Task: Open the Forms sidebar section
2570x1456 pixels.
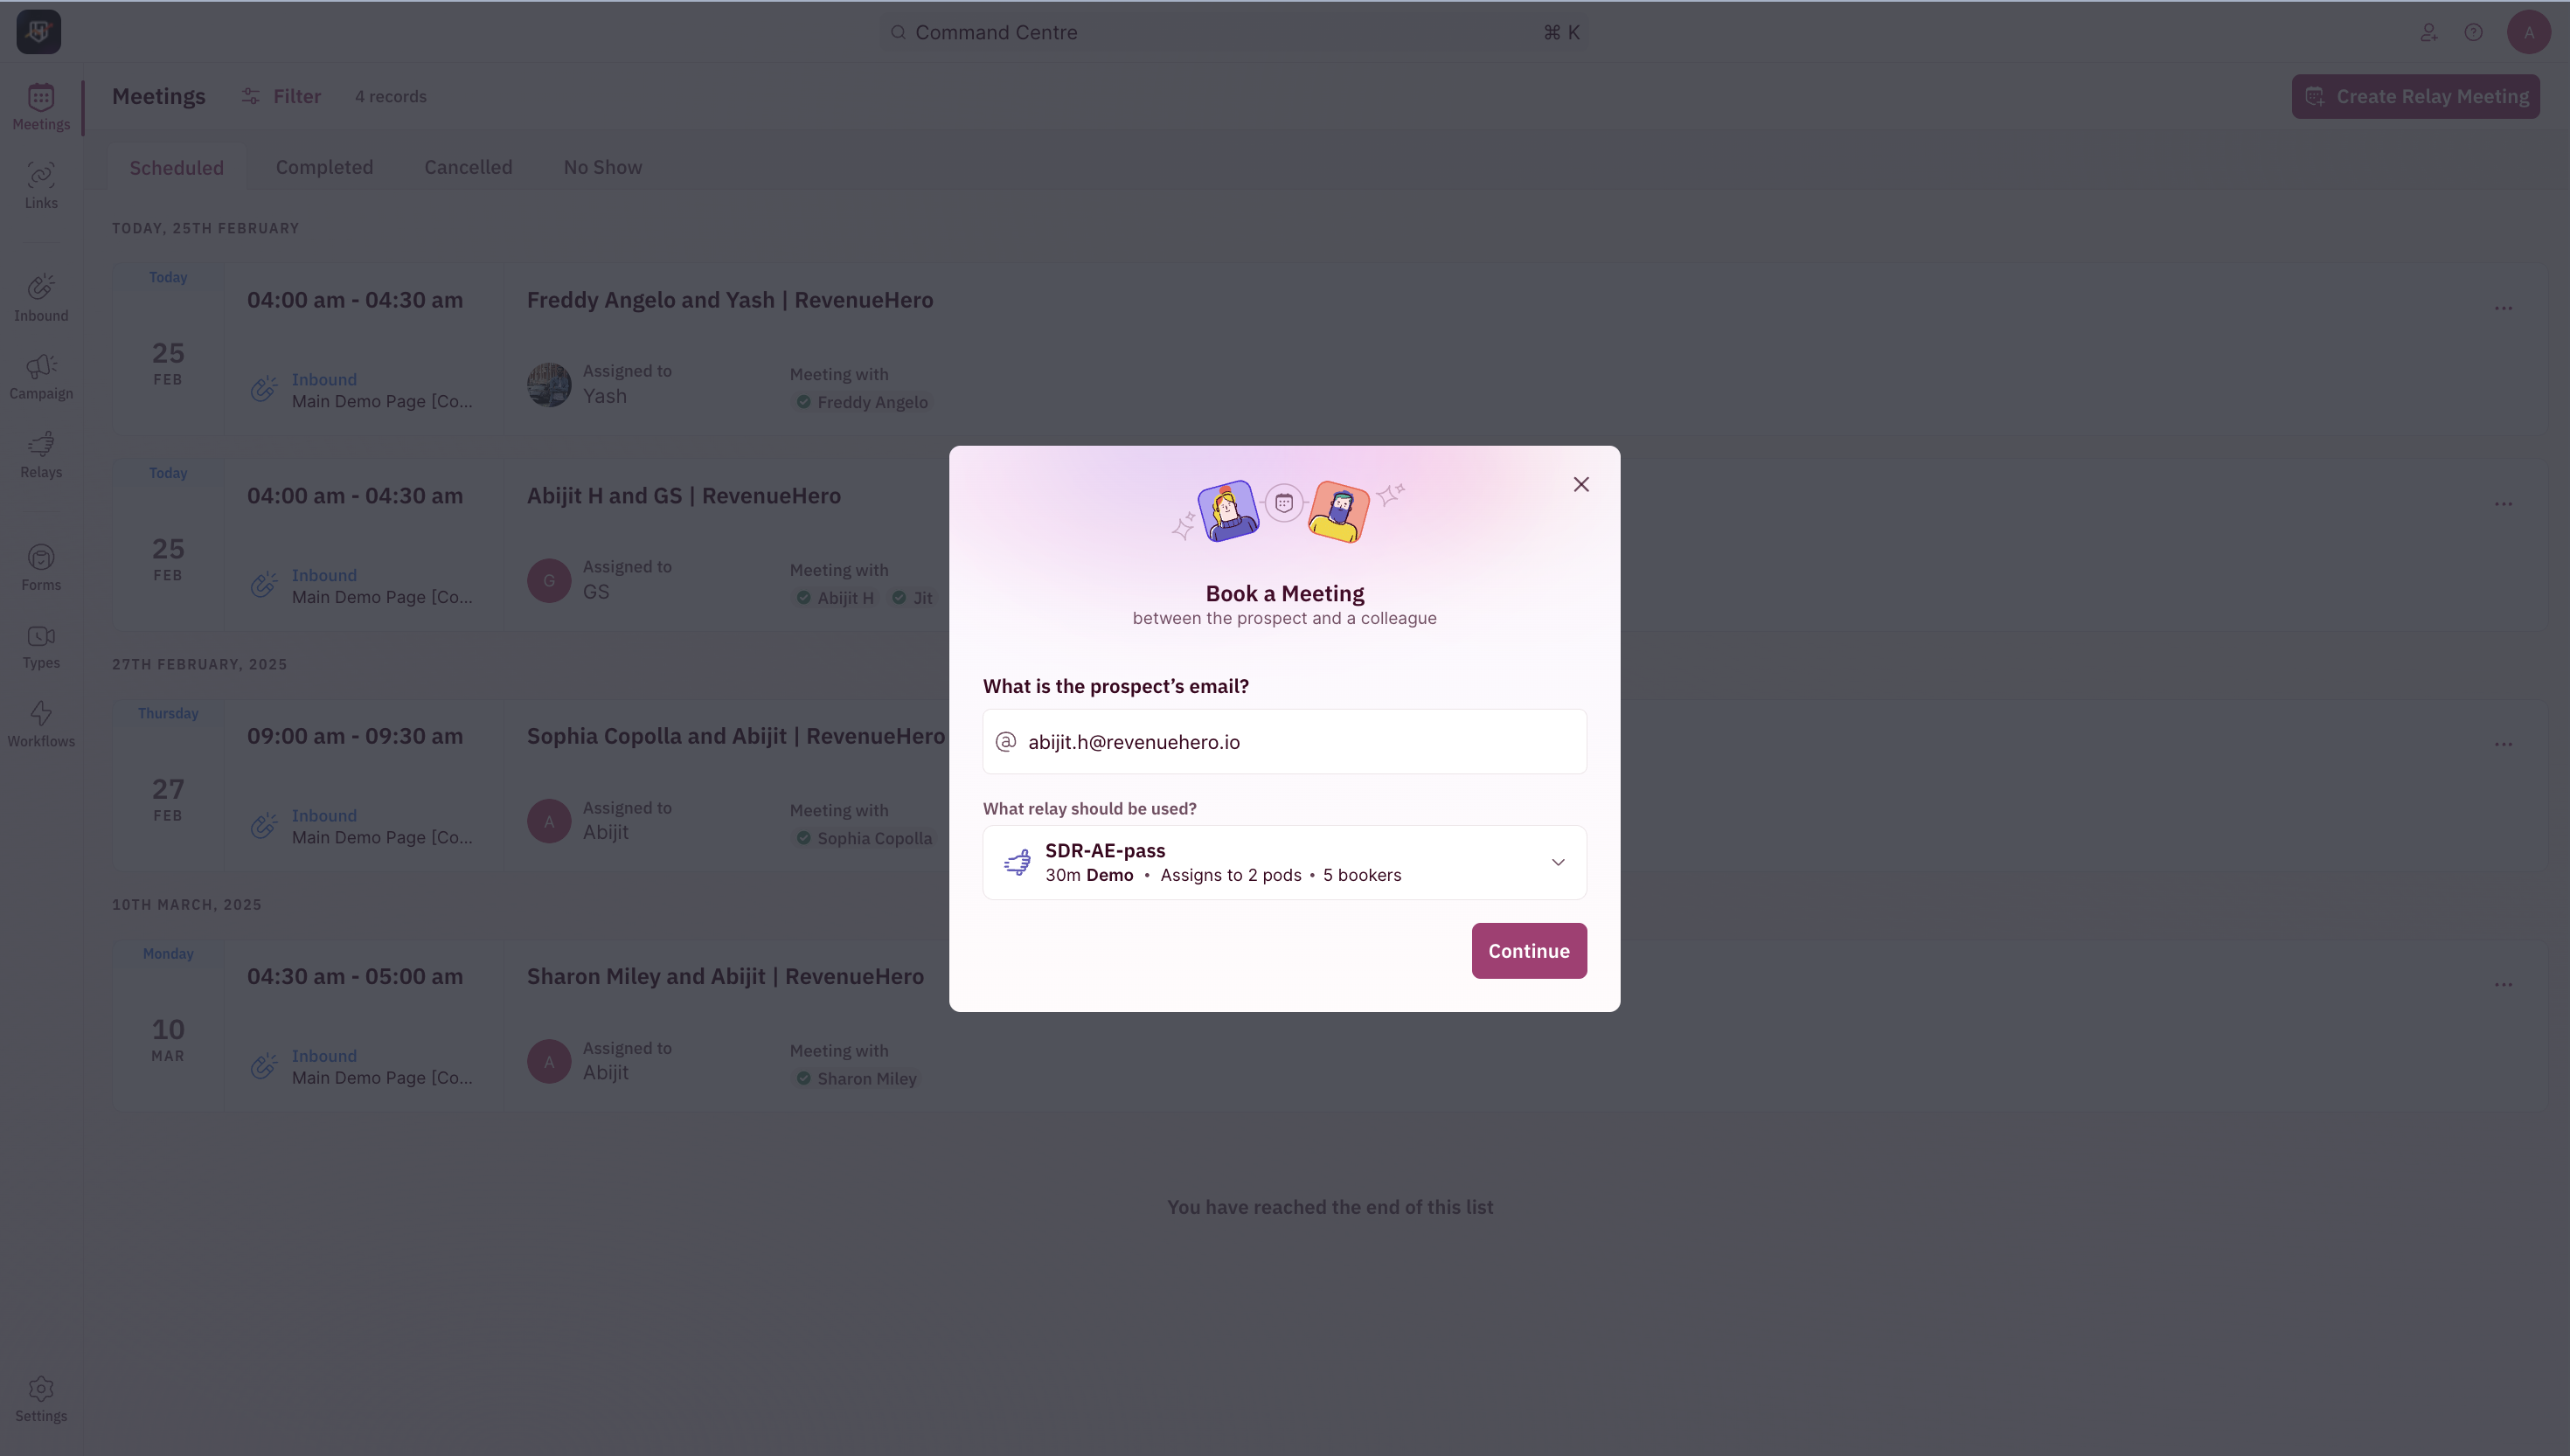Action: (x=41, y=568)
